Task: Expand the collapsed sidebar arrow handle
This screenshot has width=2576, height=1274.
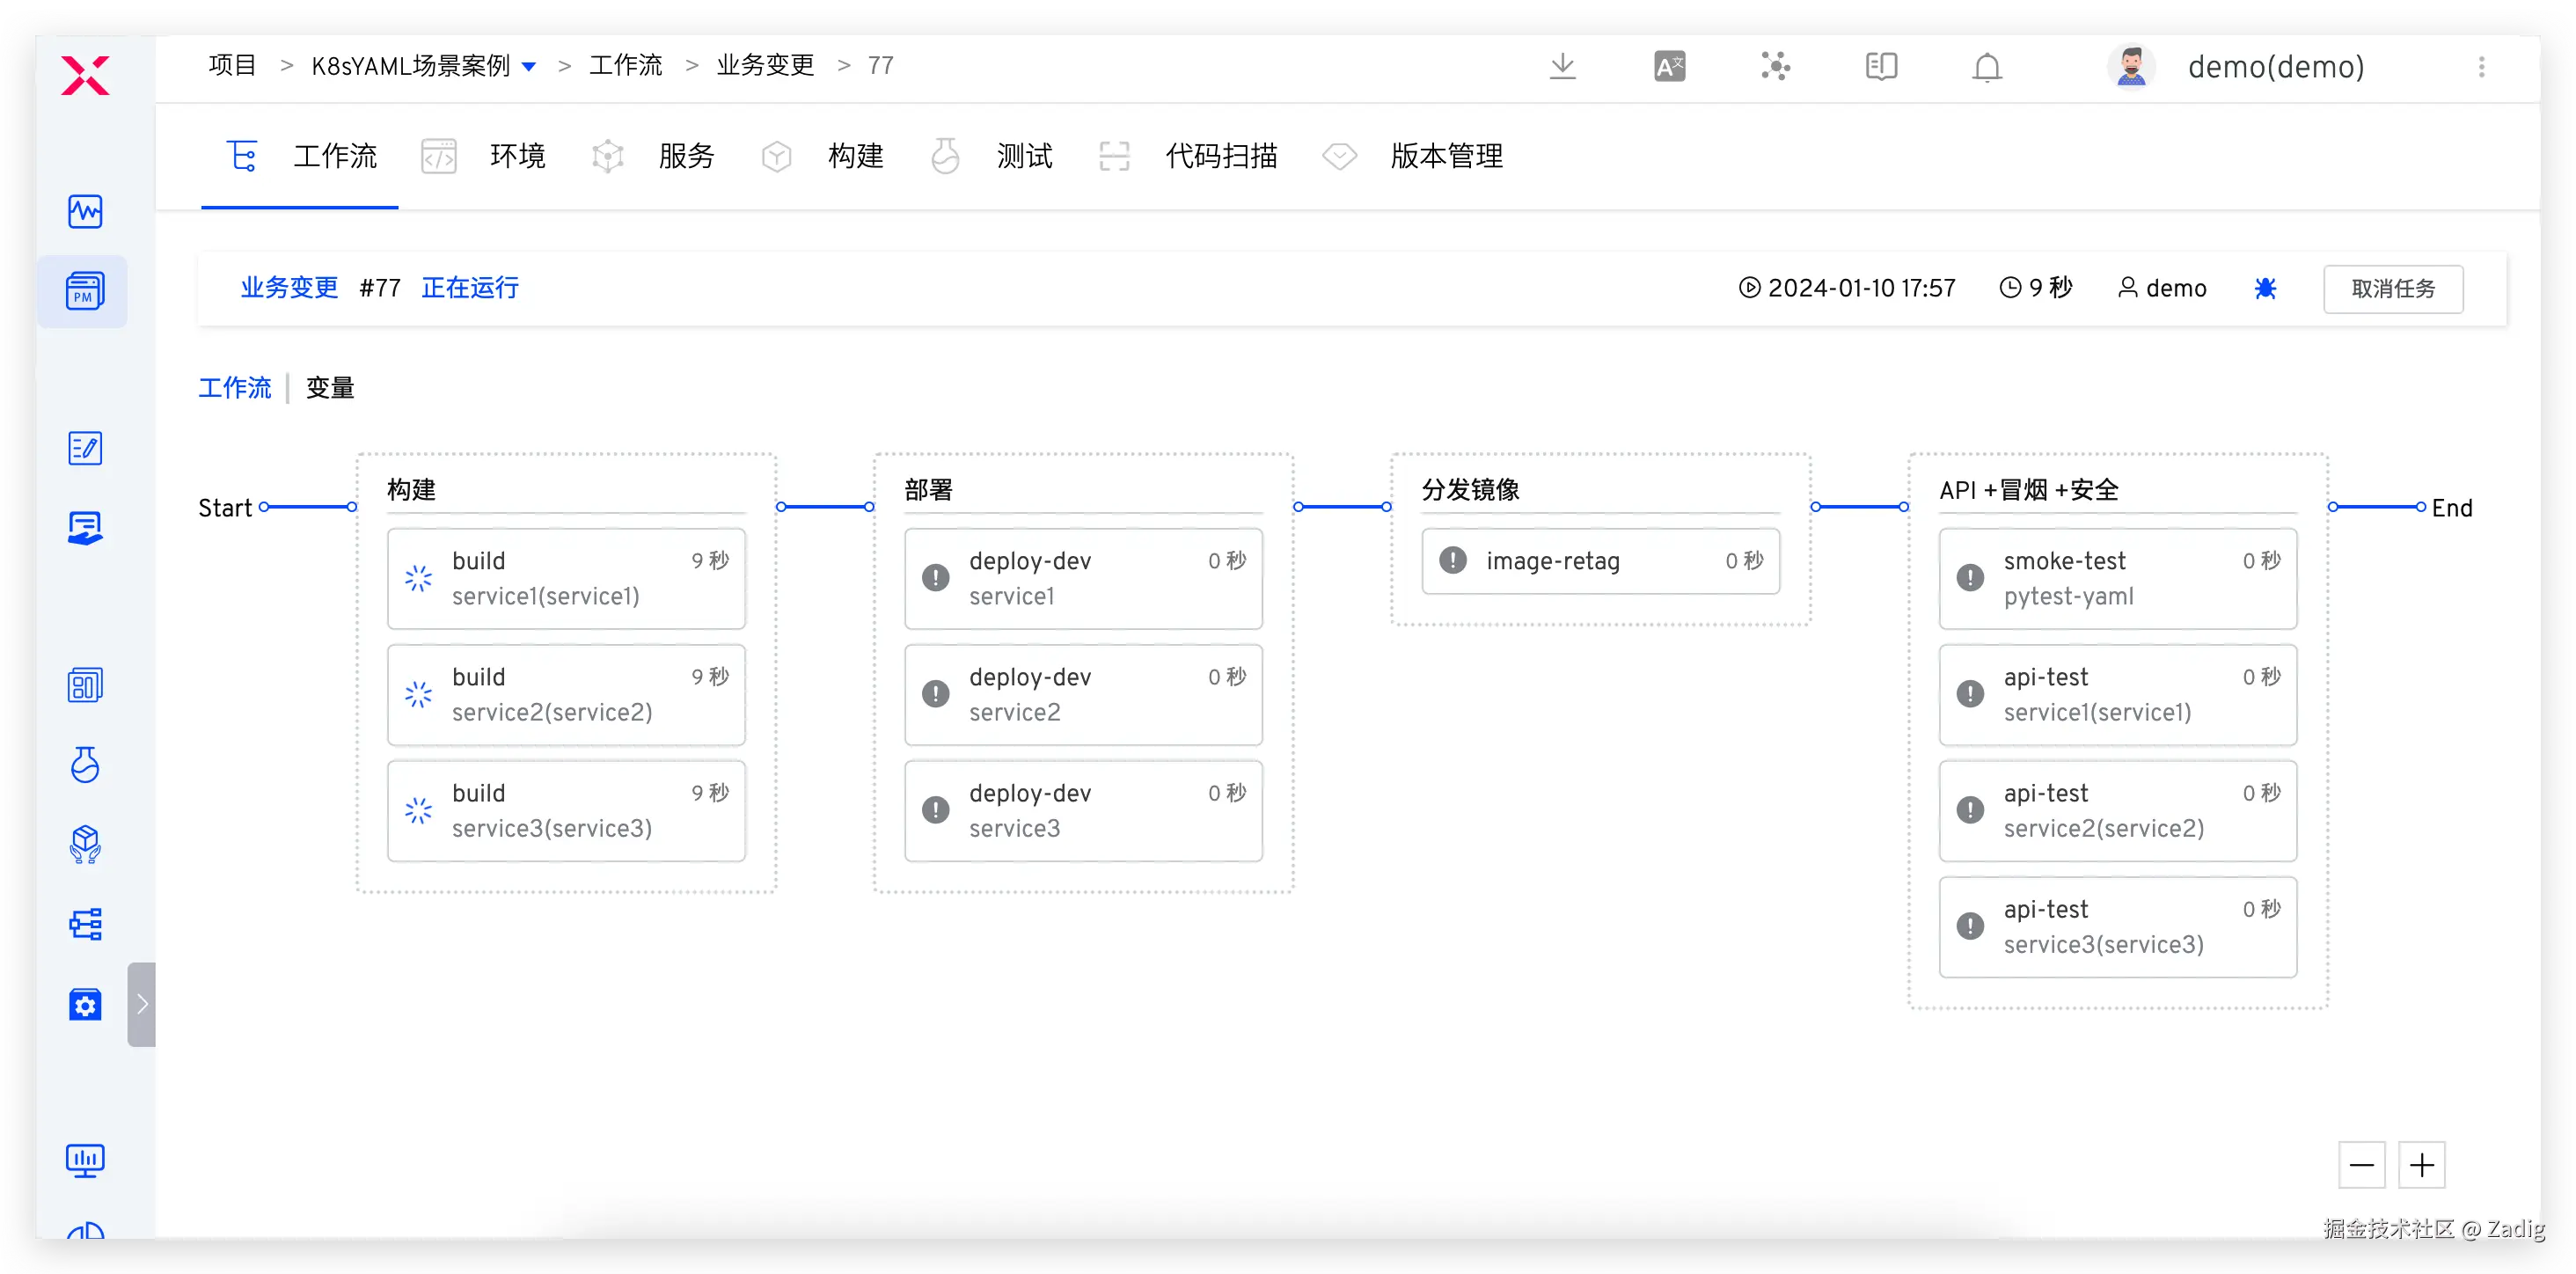Action: pos(141,1004)
